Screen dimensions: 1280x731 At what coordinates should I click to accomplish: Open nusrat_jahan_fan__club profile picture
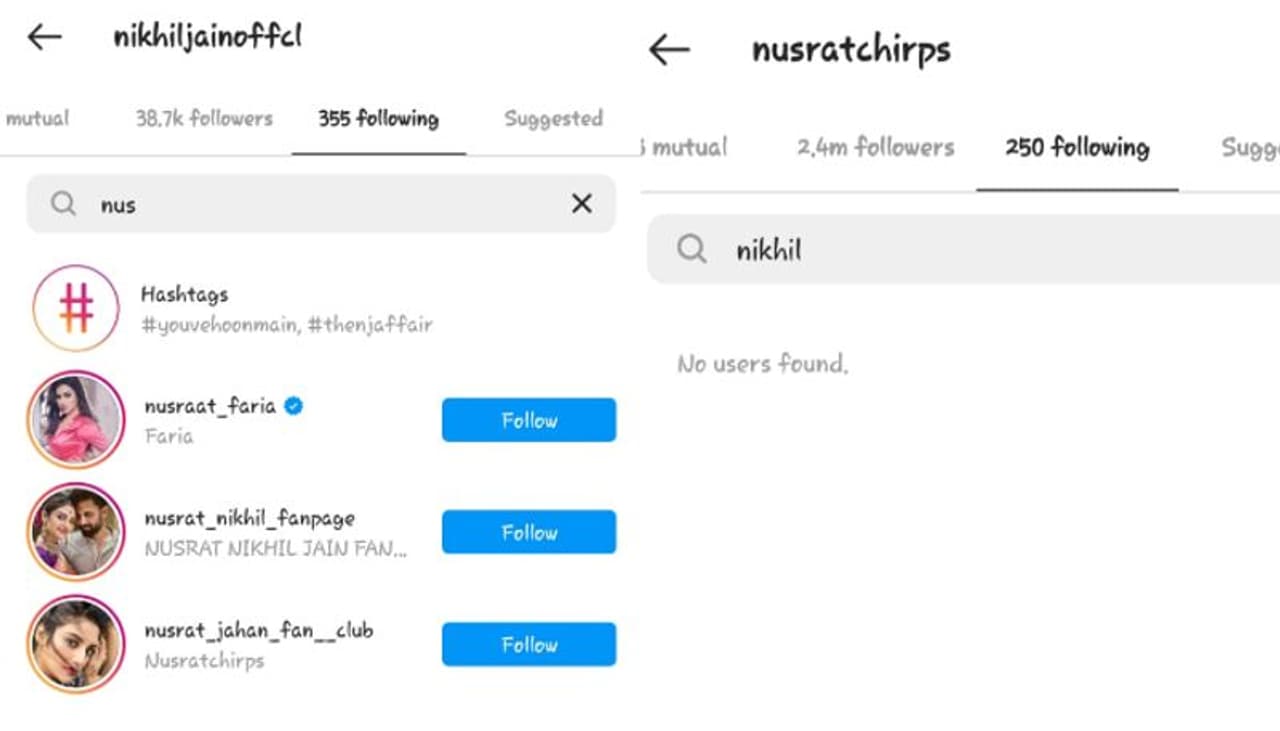pos(76,644)
